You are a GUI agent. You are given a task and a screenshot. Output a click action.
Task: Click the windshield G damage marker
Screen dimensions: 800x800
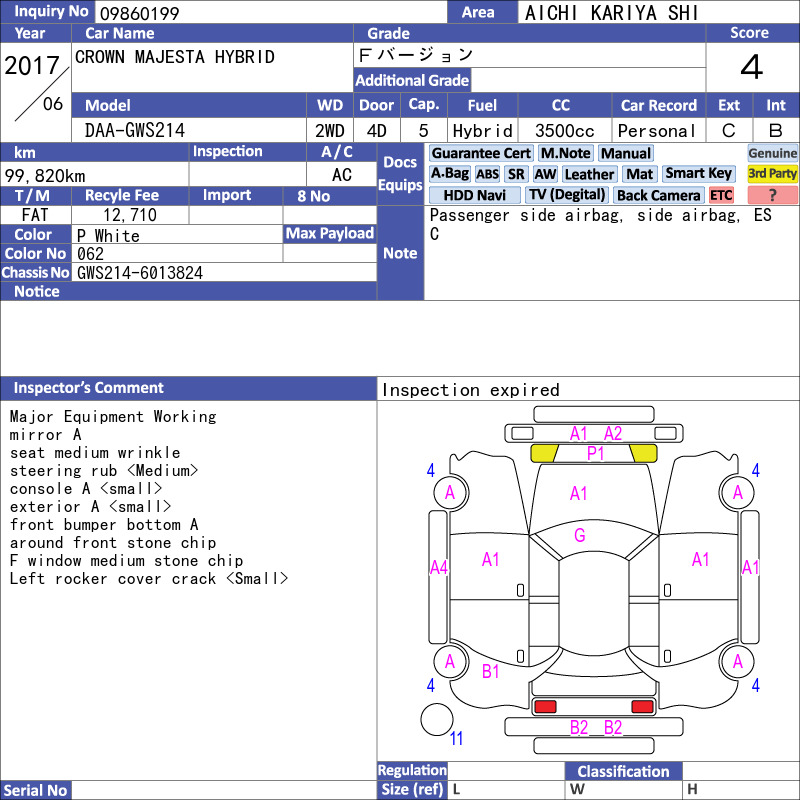[580, 535]
